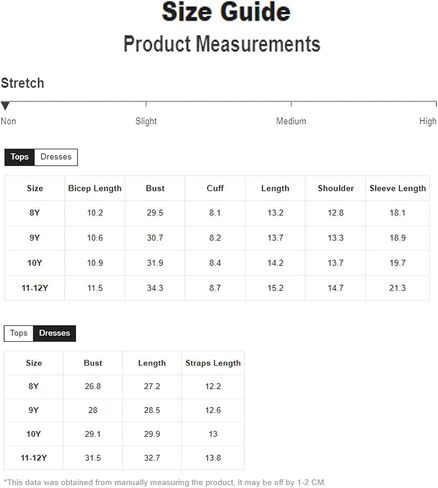Click the 32.7 Length value in Dresses table
This screenshot has width=438, height=488.
pos(152,458)
